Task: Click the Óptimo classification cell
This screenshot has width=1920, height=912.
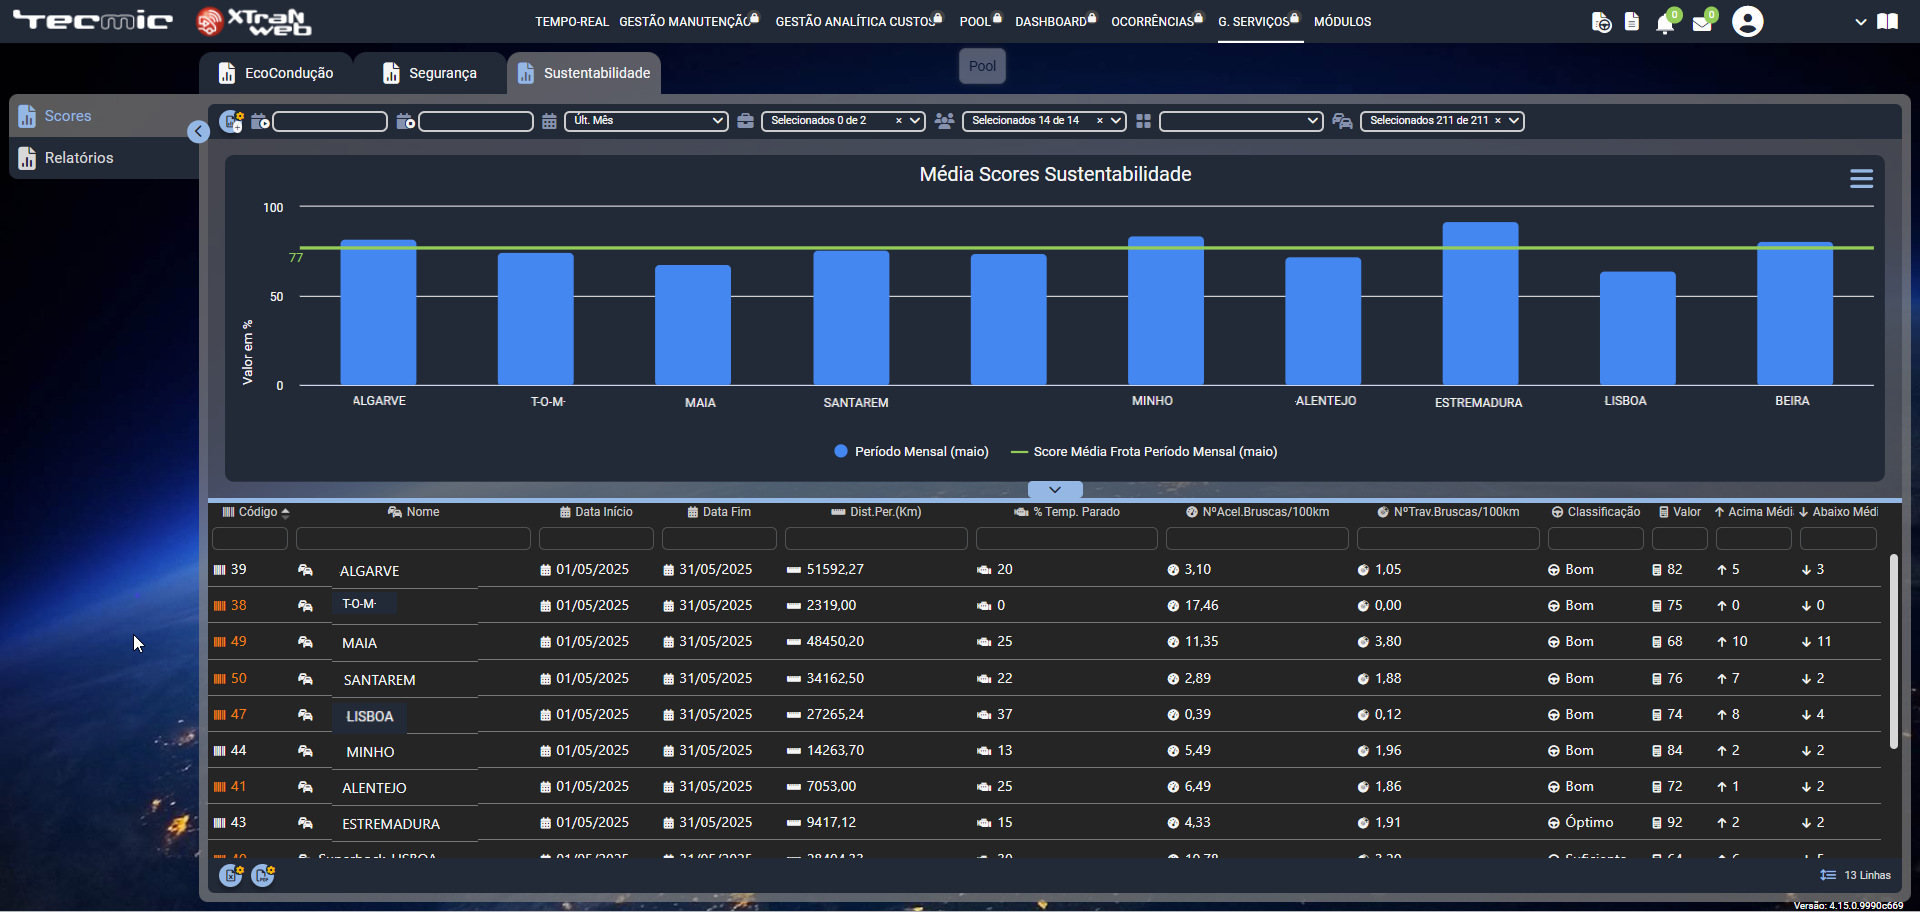Action: coord(1589,822)
